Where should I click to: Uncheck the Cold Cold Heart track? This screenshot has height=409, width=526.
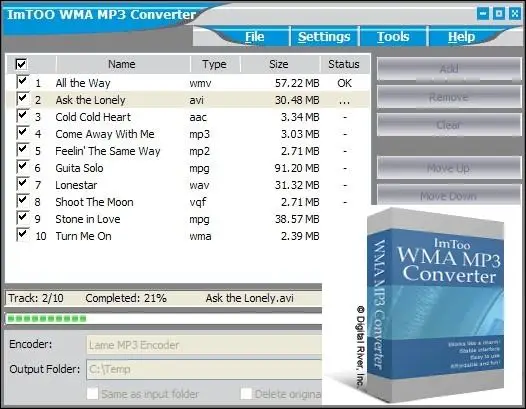pos(22,115)
